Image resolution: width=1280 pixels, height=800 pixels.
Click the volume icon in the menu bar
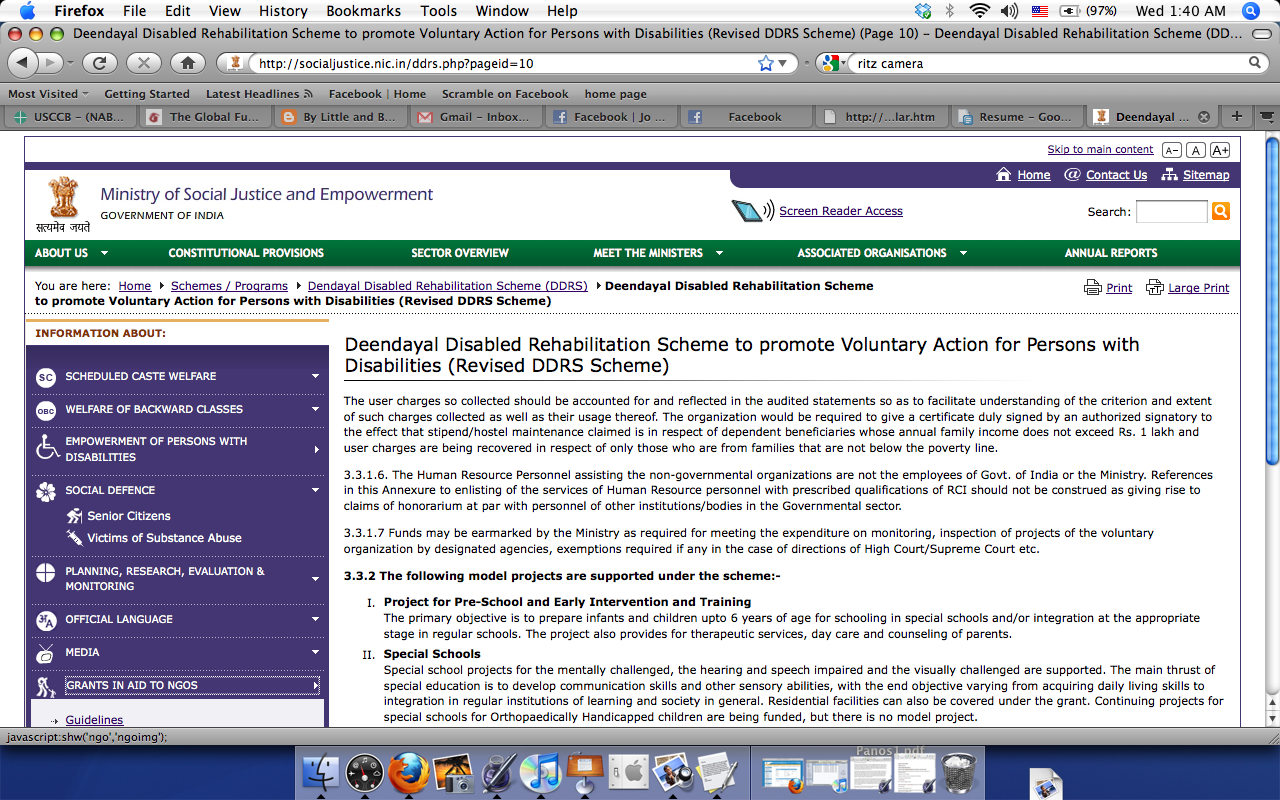(x=1009, y=11)
